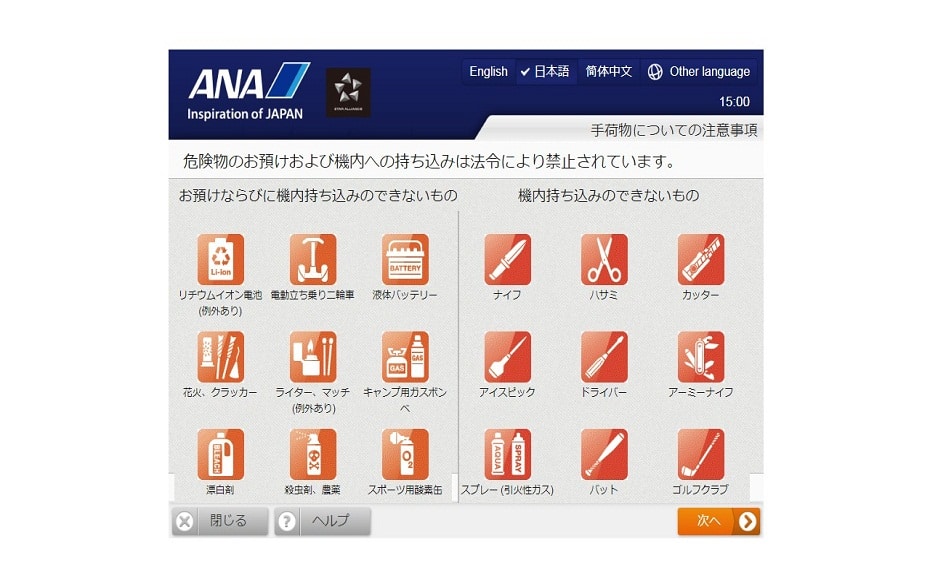Click the sports oxygen can icon

click(405, 454)
